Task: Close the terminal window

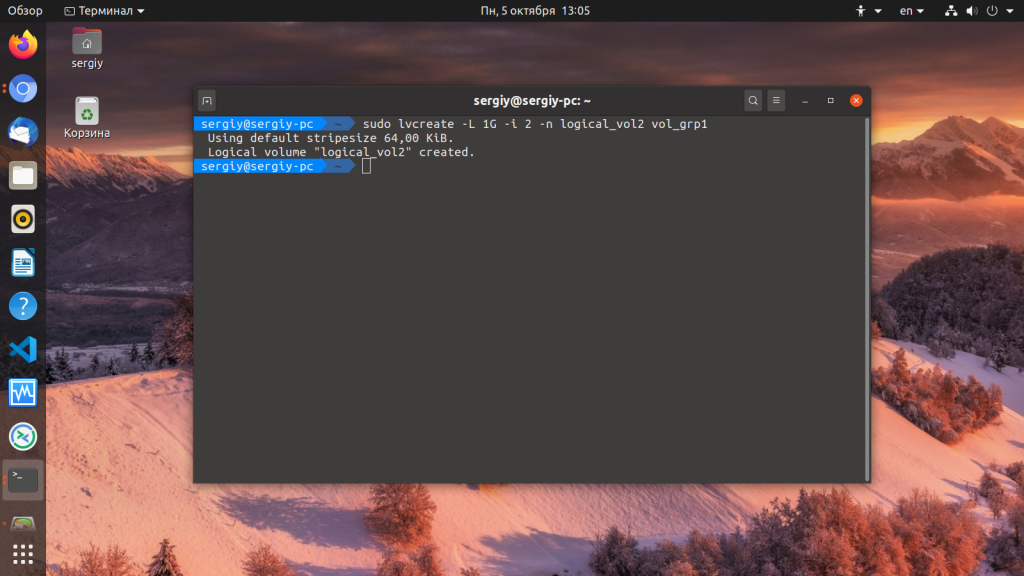Action: 856,101
